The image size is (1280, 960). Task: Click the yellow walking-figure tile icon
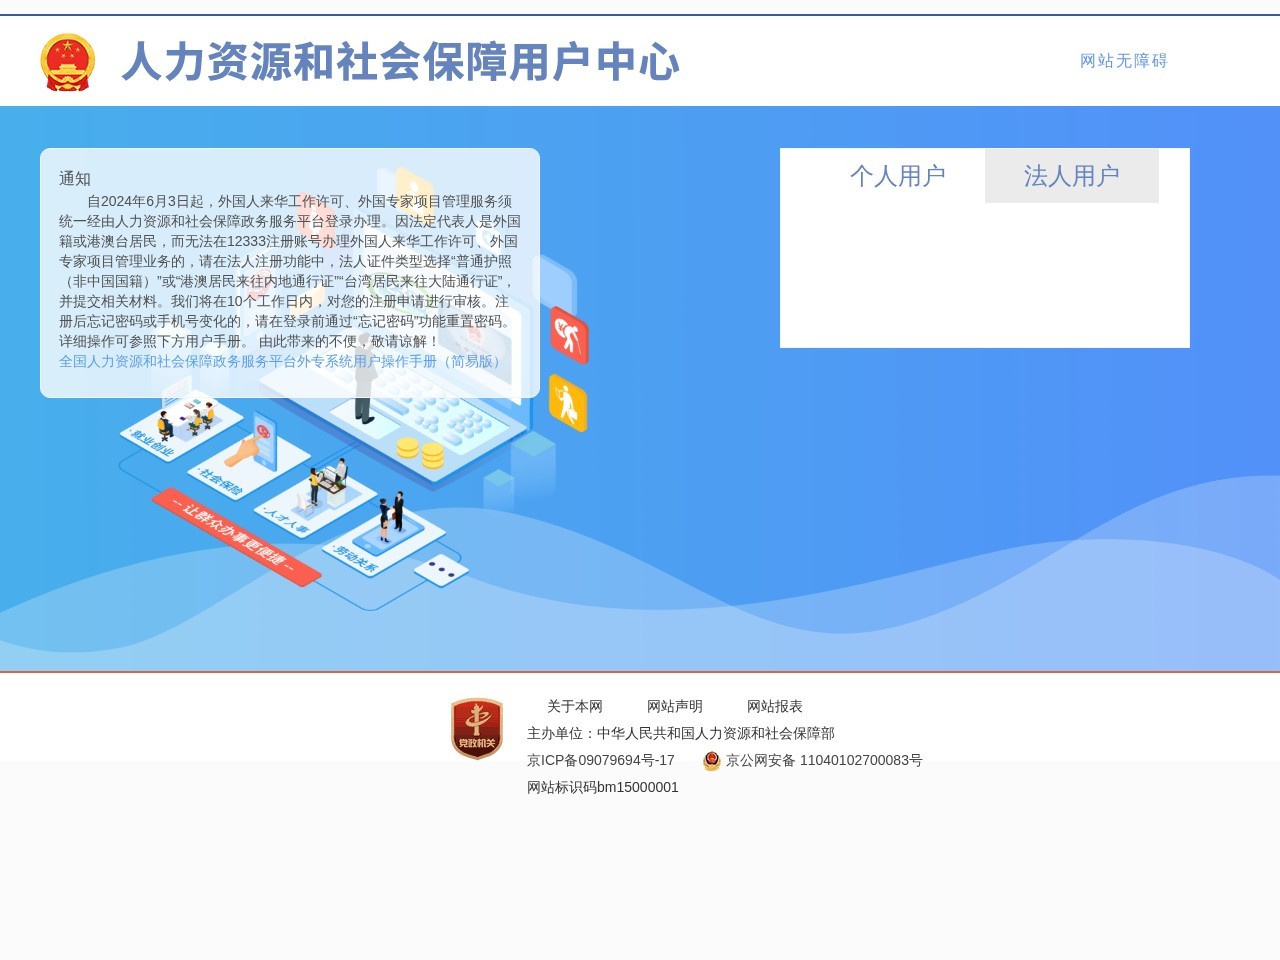(568, 404)
